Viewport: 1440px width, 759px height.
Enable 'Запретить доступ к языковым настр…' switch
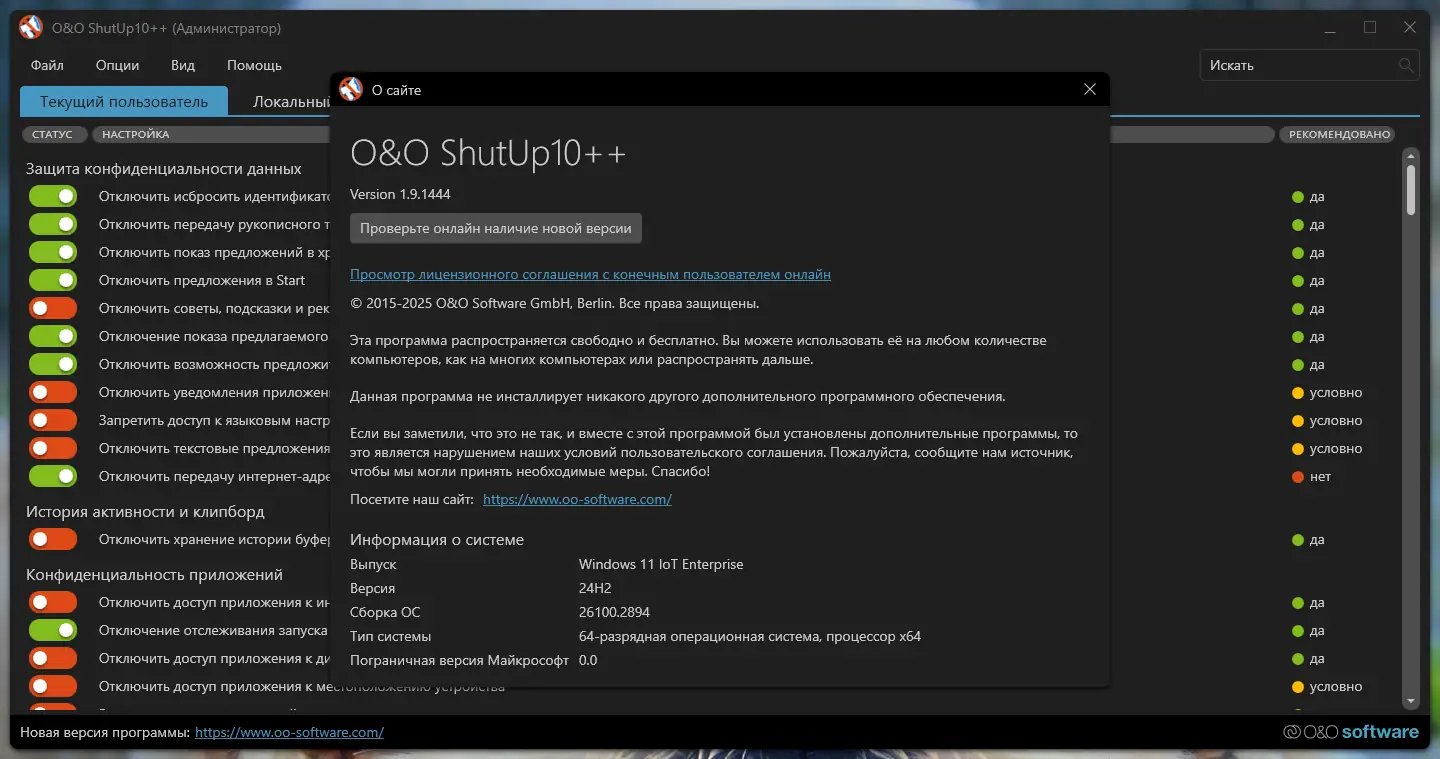pos(53,421)
